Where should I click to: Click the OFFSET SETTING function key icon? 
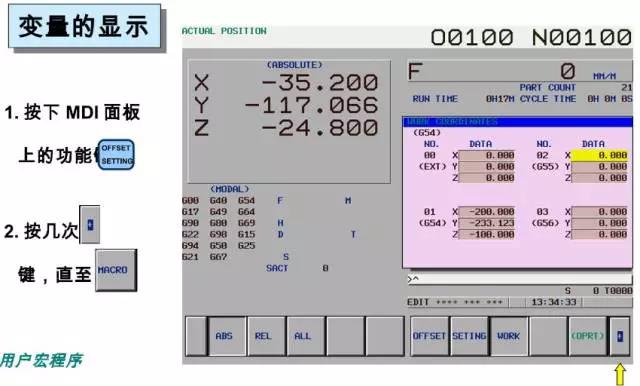pyautogui.click(x=116, y=155)
